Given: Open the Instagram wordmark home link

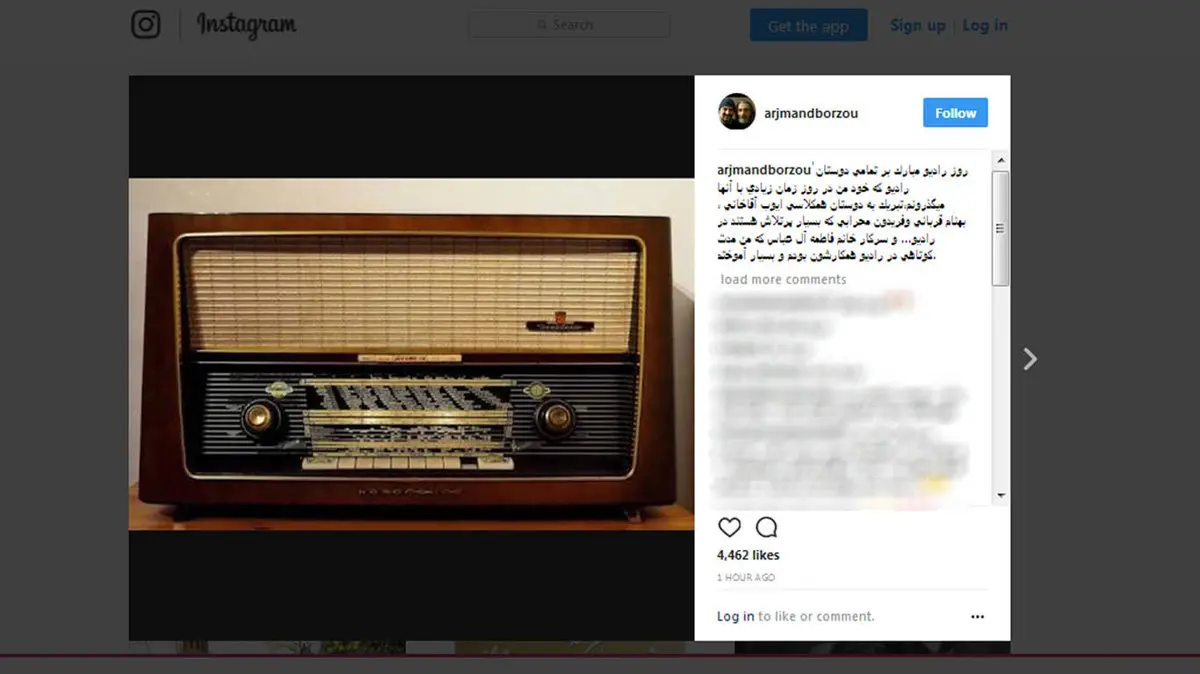Looking at the screenshot, I should [246, 26].
